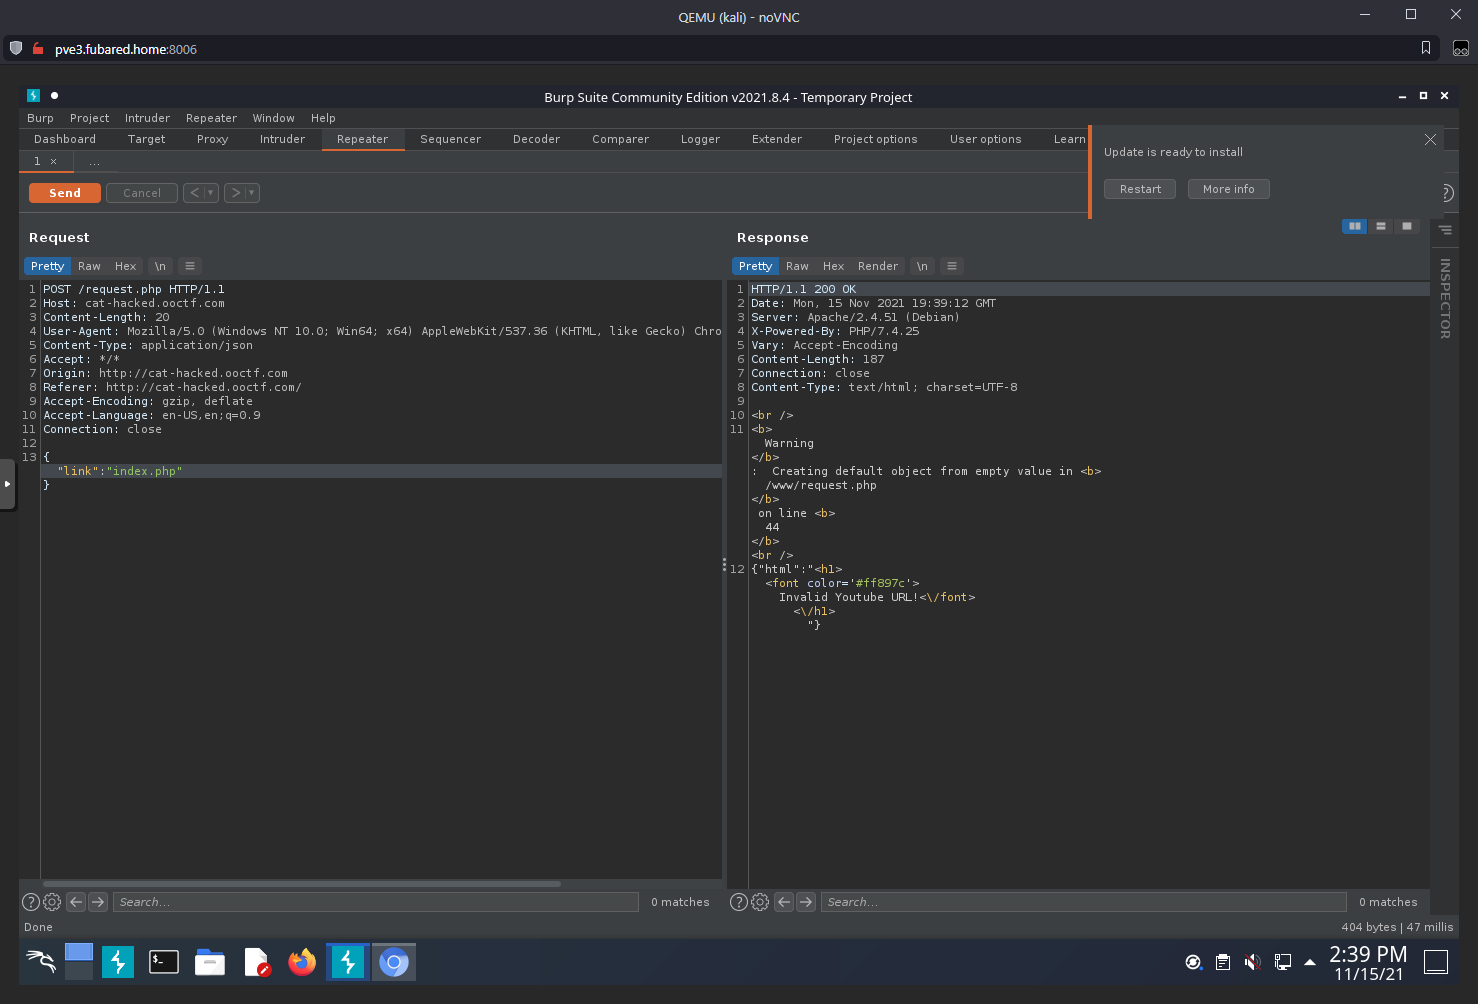Viewport: 1478px width, 1004px height.
Task: Select combined tabbed layout icon
Action: (x=1407, y=226)
